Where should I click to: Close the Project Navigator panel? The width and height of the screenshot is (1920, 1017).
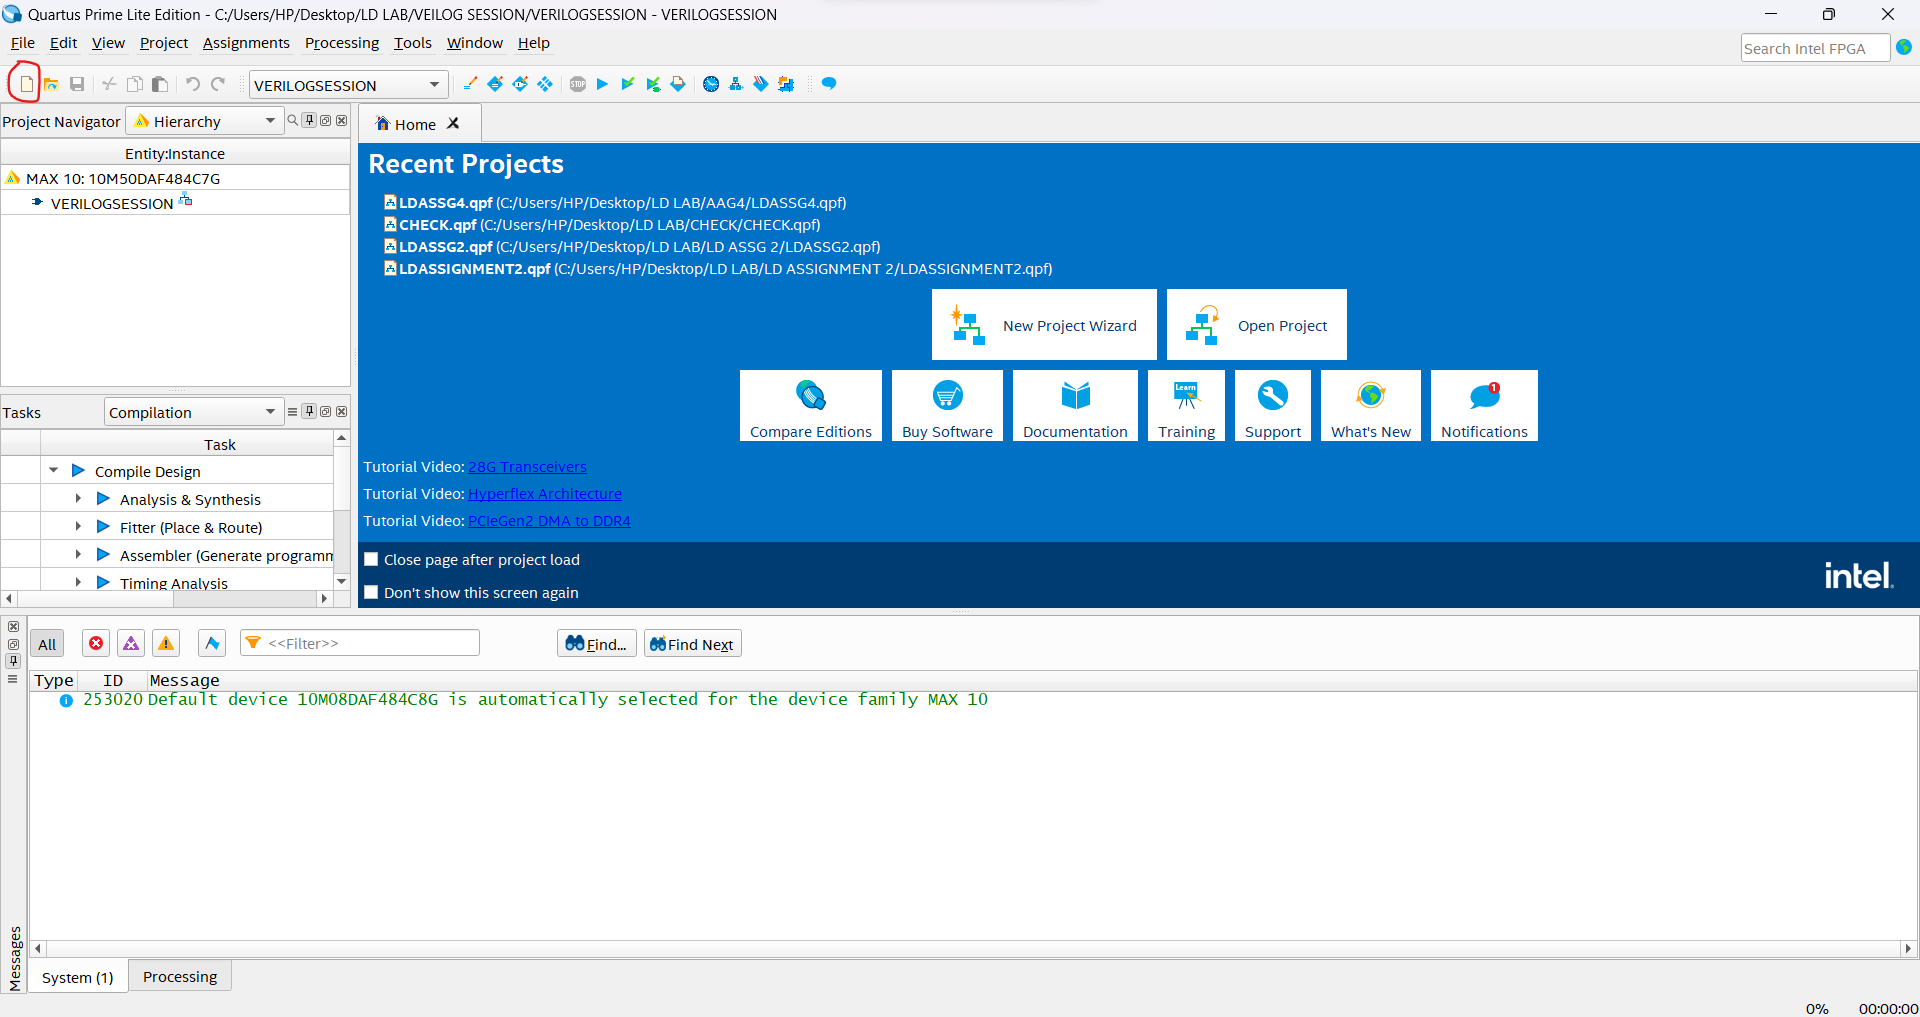tap(342, 120)
